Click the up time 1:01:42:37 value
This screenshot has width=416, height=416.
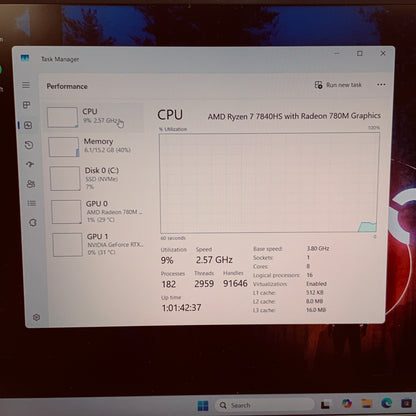click(x=182, y=308)
